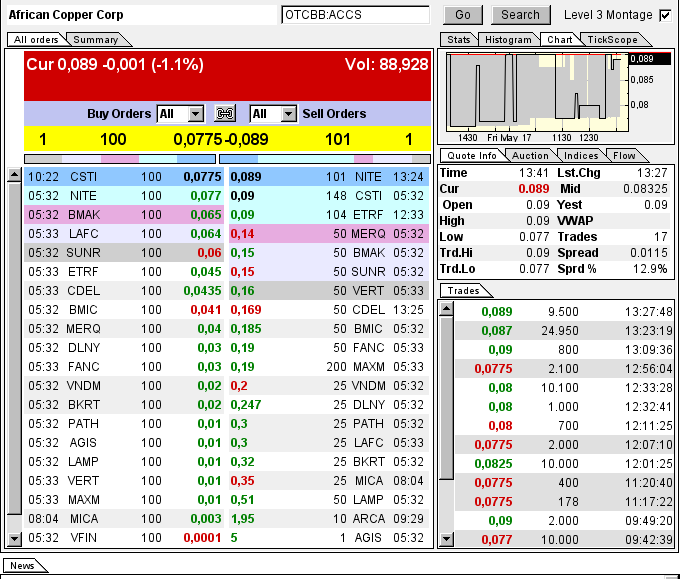Click the buy-side depth color bar
This screenshot has width=680, height=579.
[x=119, y=158]
